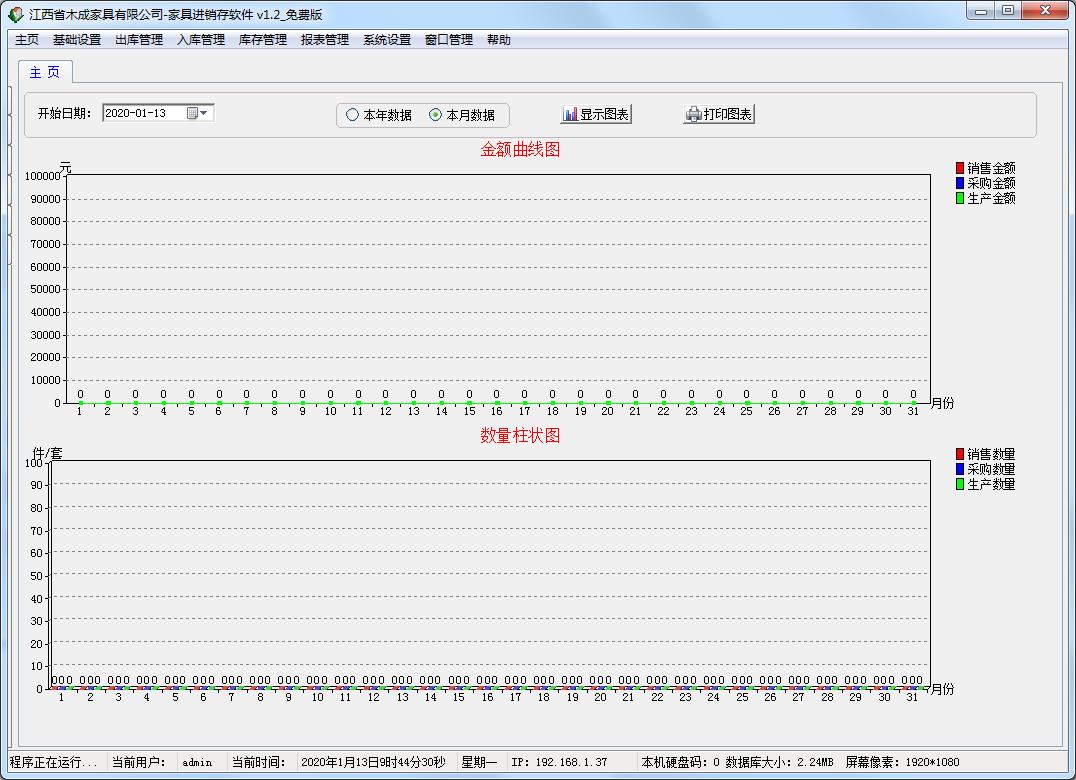Image resolution: width=1076 pixels, height=780 pixels.
Task: Click the green 生产金额 legend swatch
Action: [x=960, y=198]
